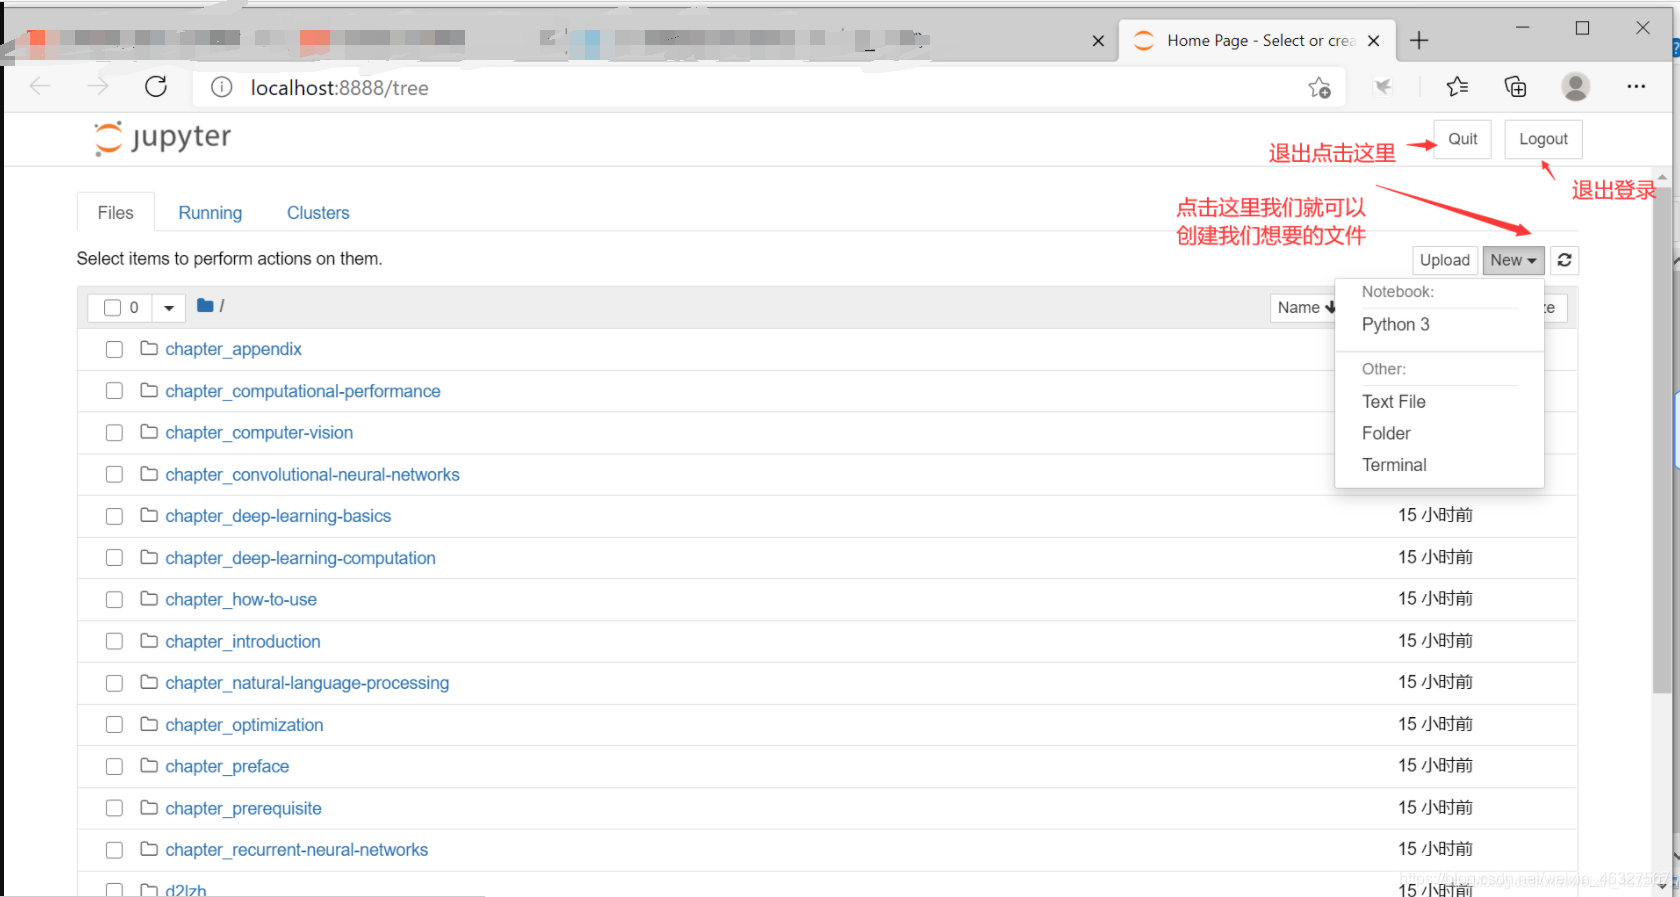Open the browser Favorites list icon
The height and width of the screenshot is (897, 1680).
[x=1457, y=87]
